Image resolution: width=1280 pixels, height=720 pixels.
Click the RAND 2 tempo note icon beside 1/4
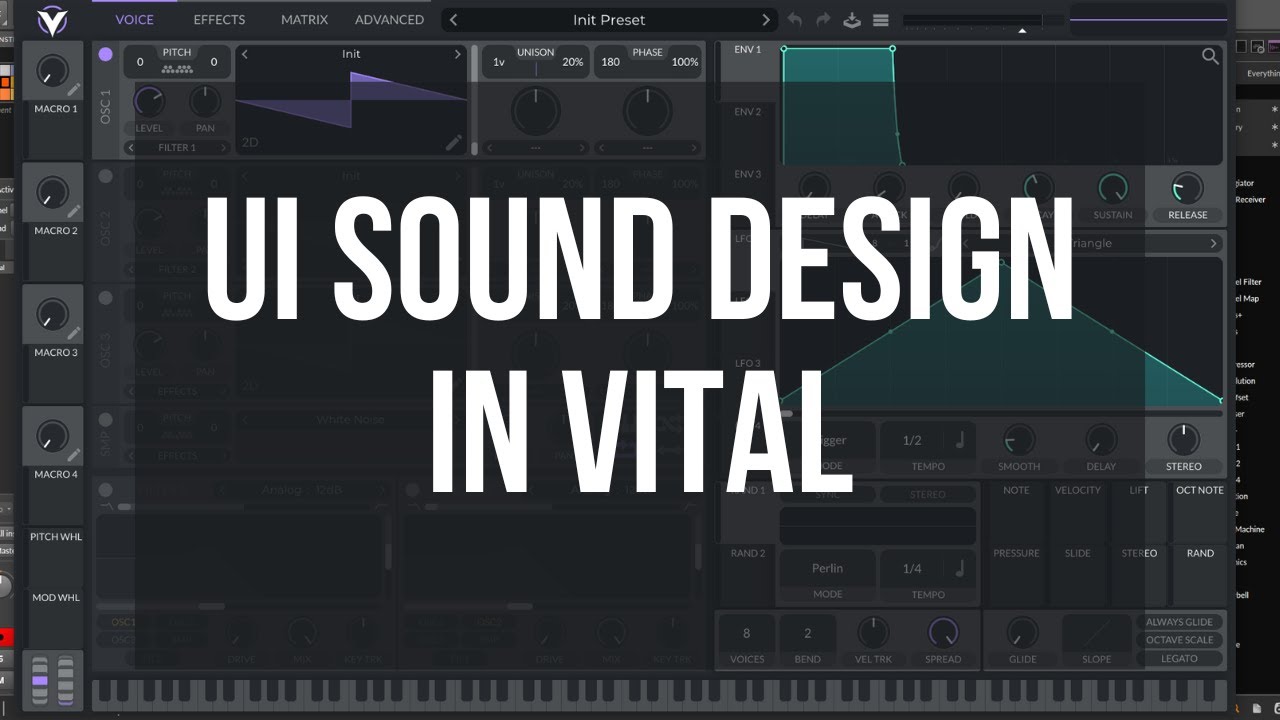[959, 568]
